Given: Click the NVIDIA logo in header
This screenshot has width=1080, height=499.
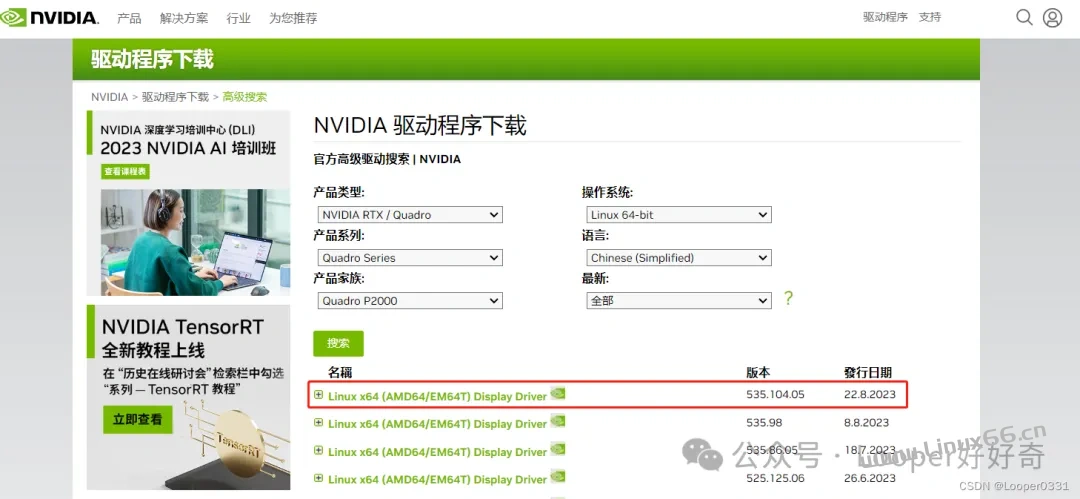Looking at the screenshot, I should [50, 18].
